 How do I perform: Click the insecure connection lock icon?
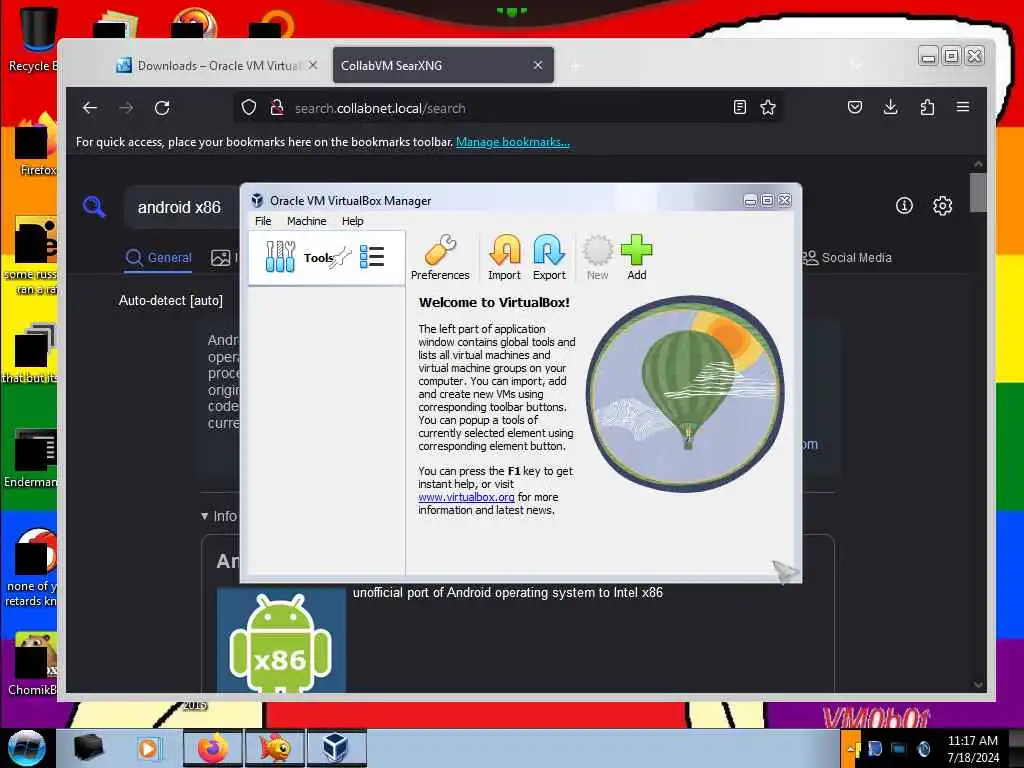277,107
